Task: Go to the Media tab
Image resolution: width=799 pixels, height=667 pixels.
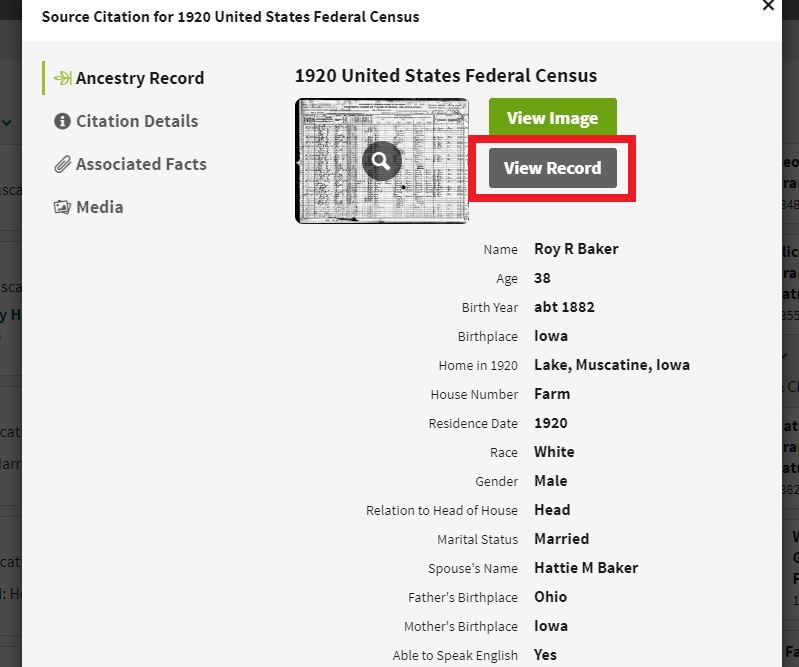Action: (99, 207)
